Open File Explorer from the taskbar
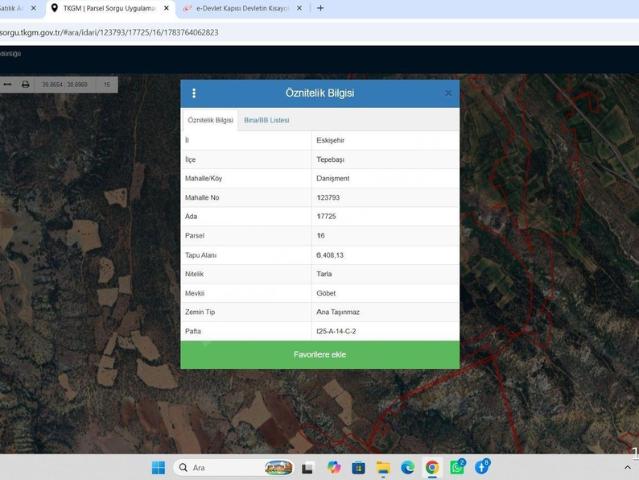Image resolution: width=639 pixels, height=480 pixels. pos(383,468)
